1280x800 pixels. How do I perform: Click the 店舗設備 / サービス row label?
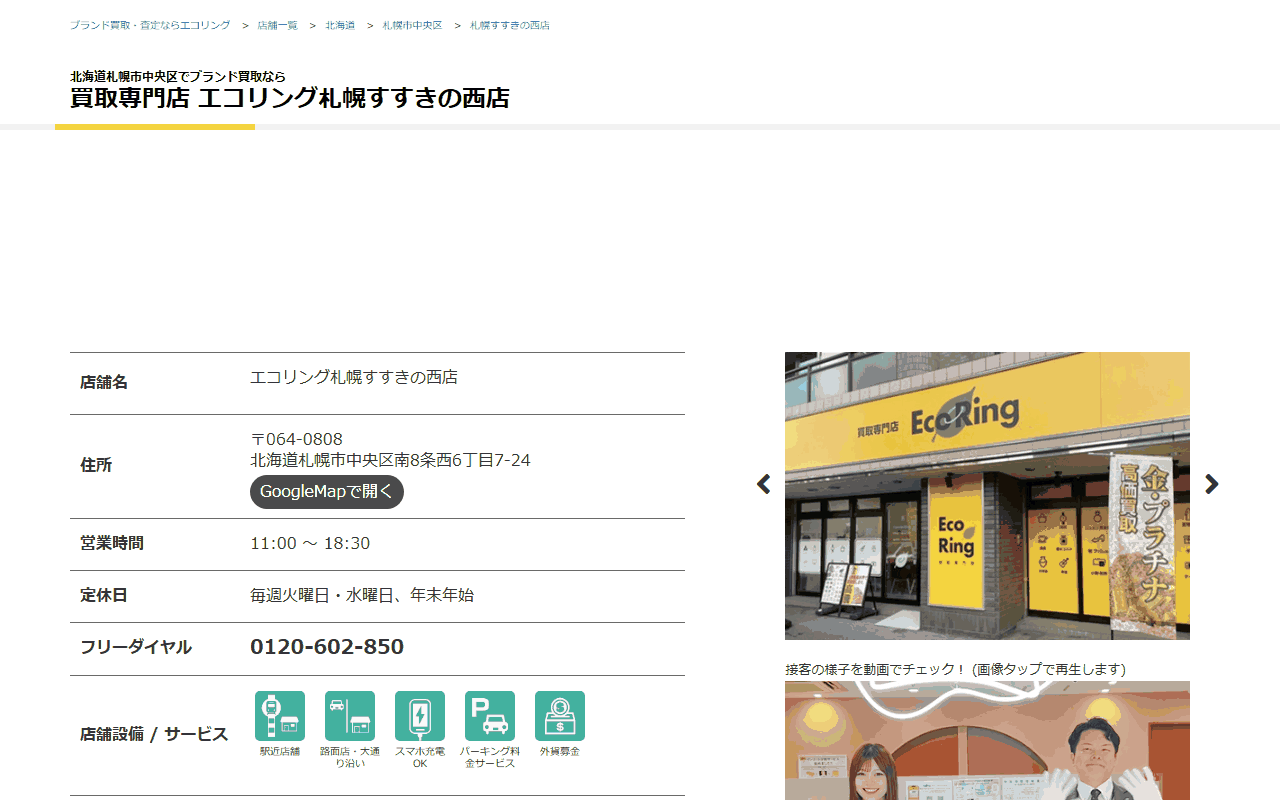coord(154,734)
